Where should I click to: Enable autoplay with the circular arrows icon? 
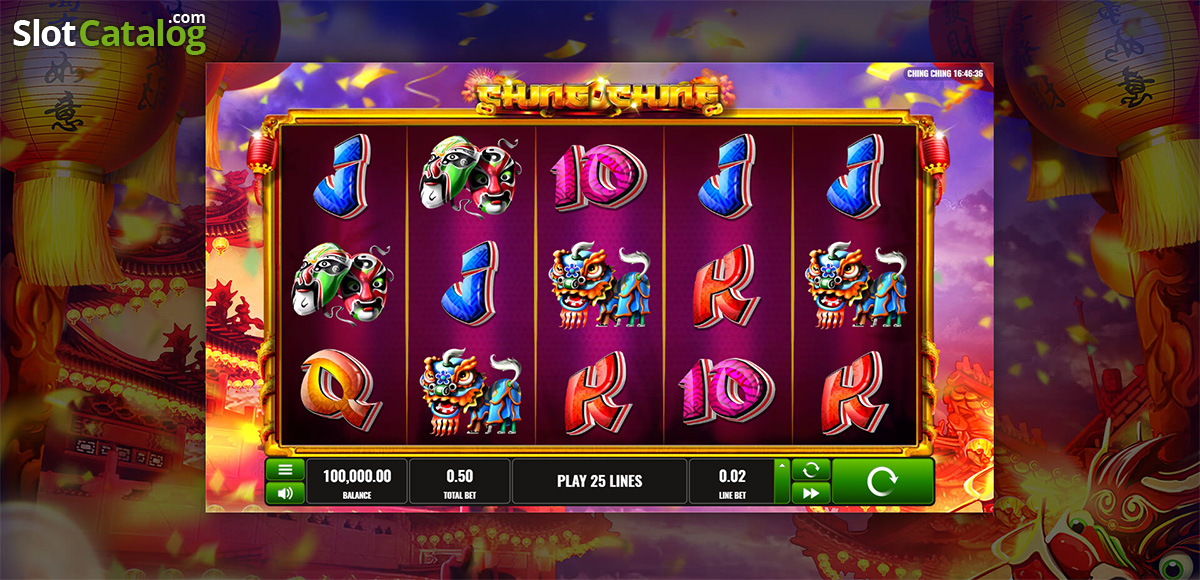(x=811, y=469)
